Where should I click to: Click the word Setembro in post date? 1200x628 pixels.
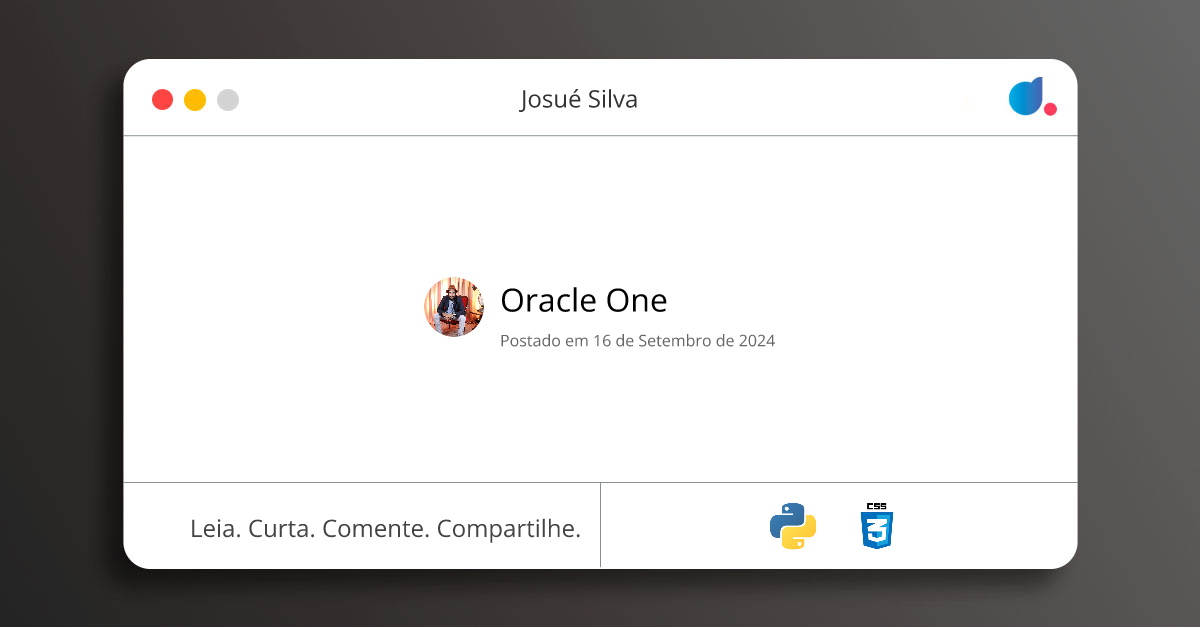pyautogui.click(x=672, y=340)
